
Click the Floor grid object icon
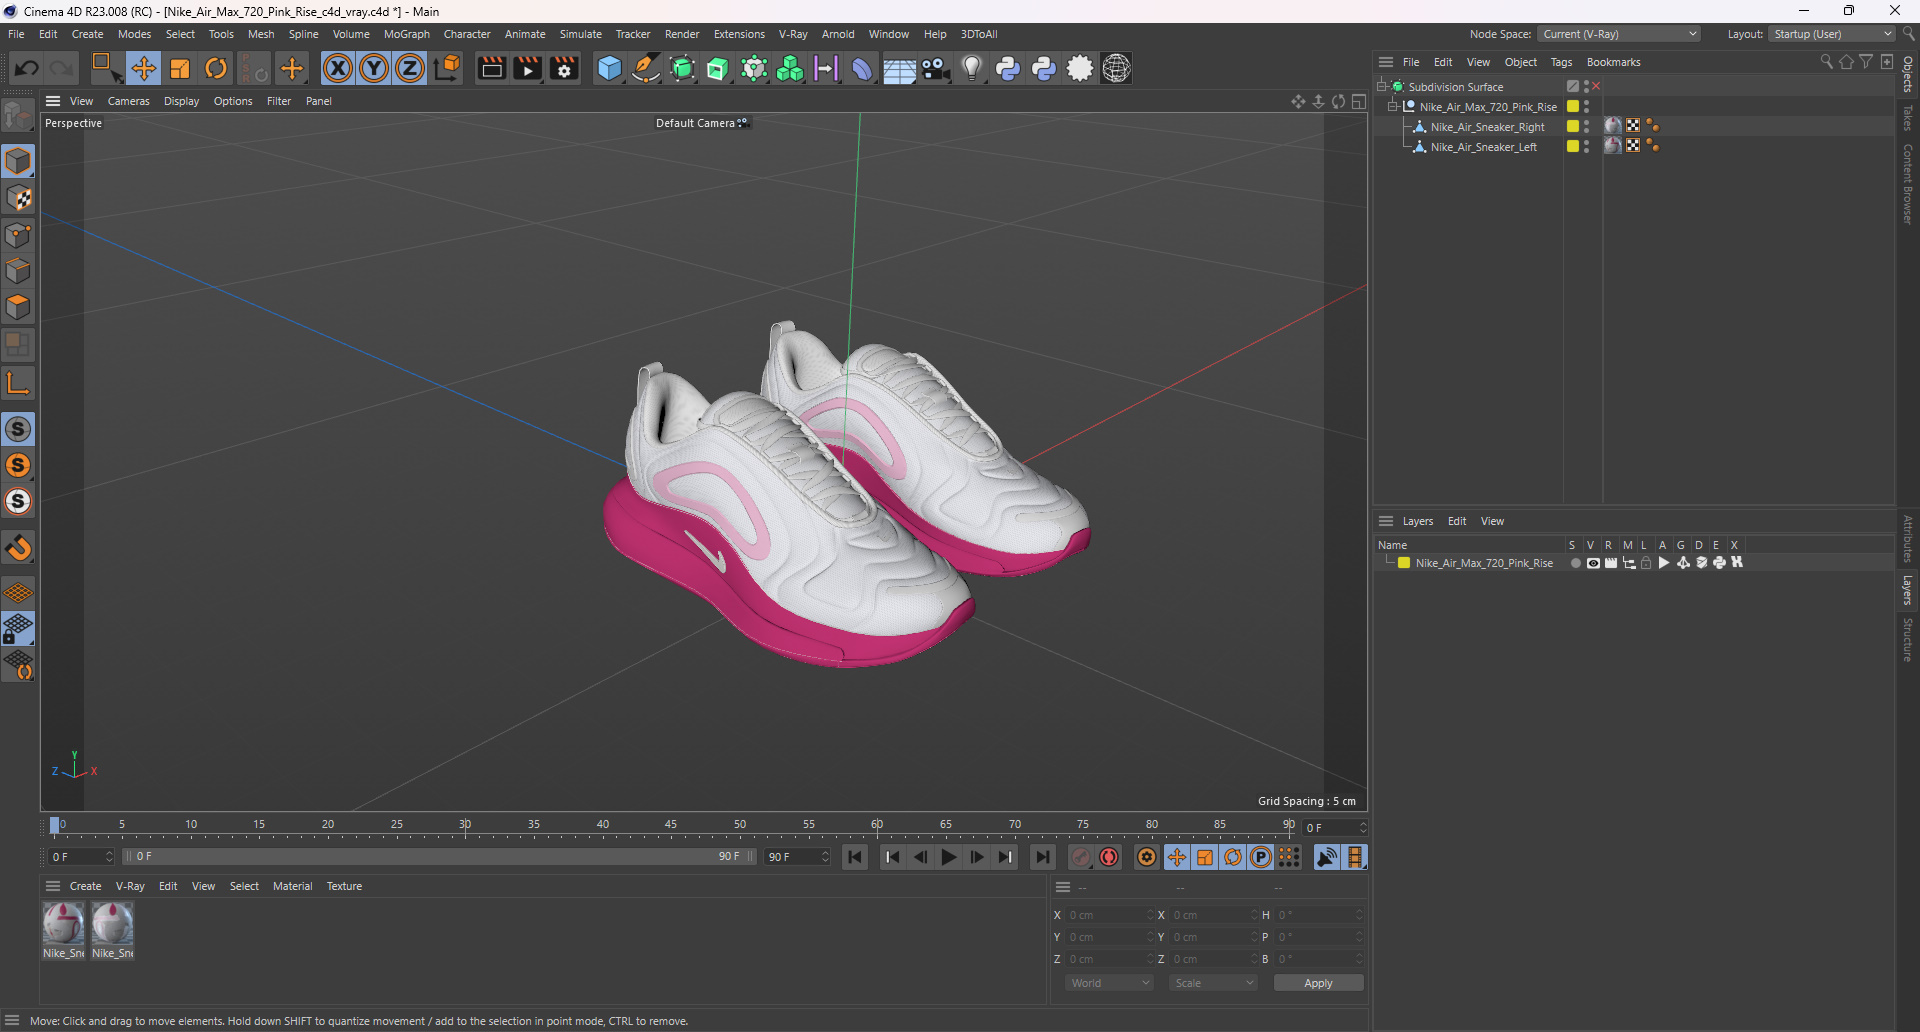[899, 68]
